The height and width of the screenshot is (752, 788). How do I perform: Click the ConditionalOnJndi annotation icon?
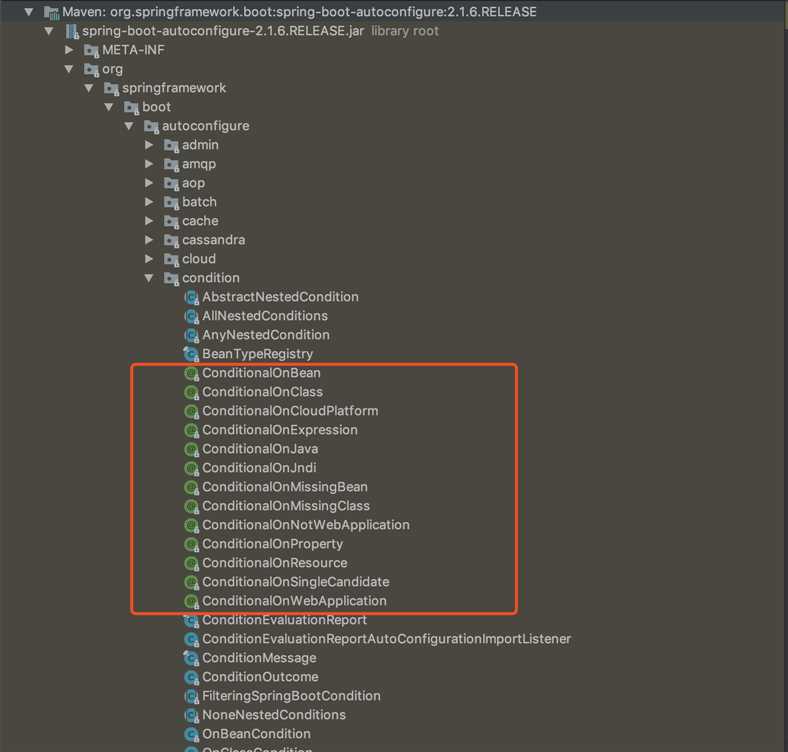coord(191,468)
